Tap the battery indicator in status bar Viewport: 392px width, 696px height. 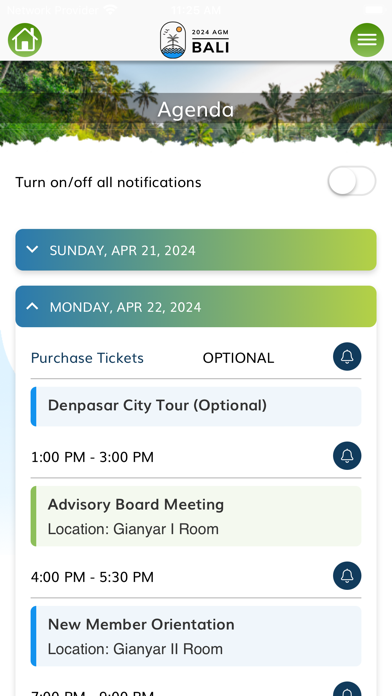[374, 9]
